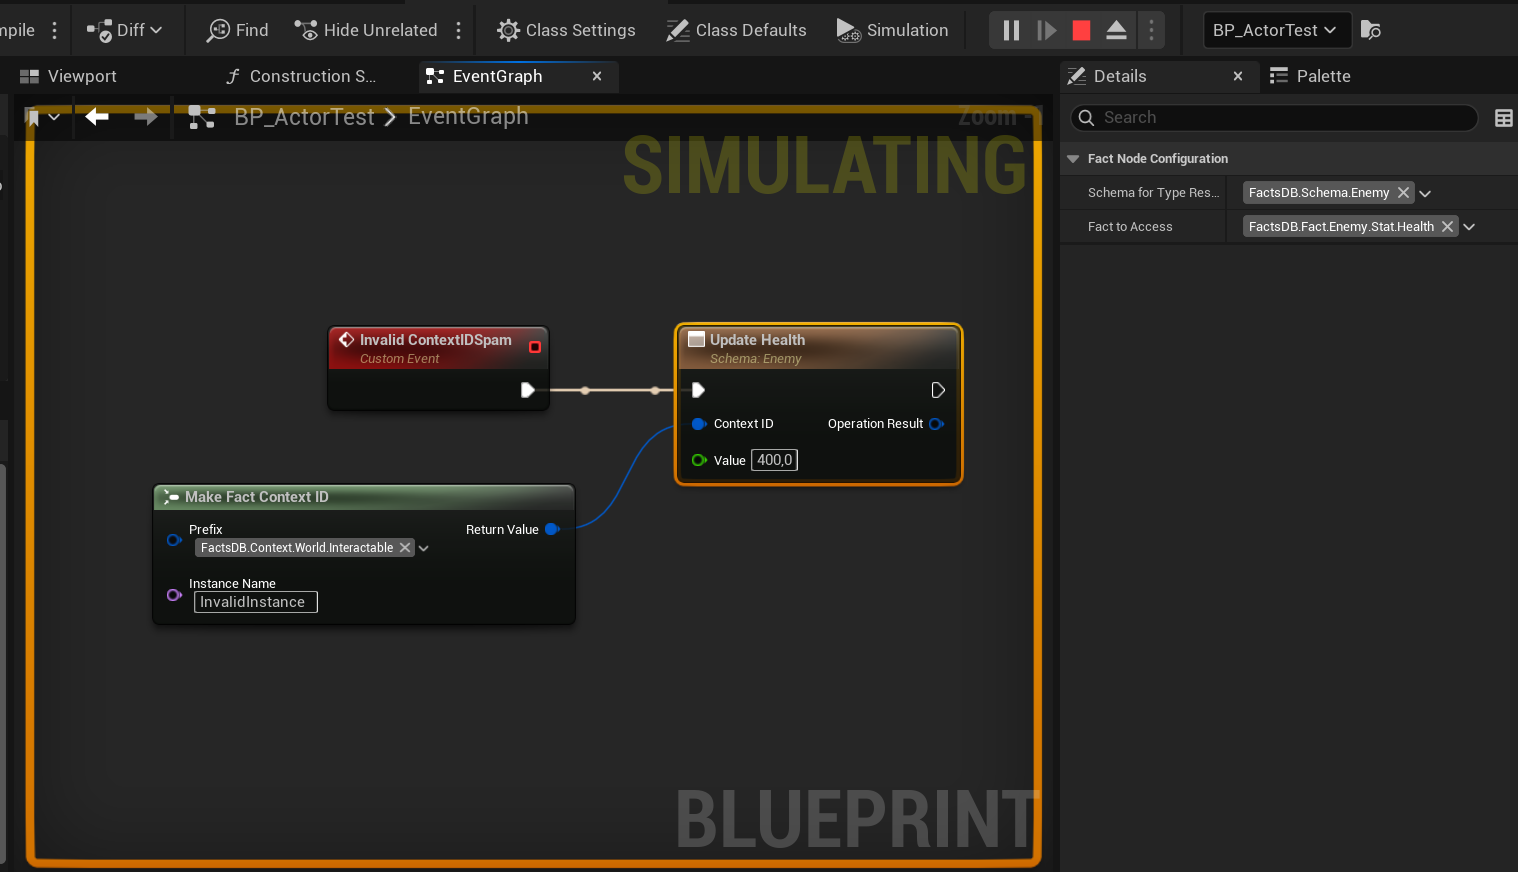Close the EventGraph tab
1518x872 pixels.
point(597,76)
